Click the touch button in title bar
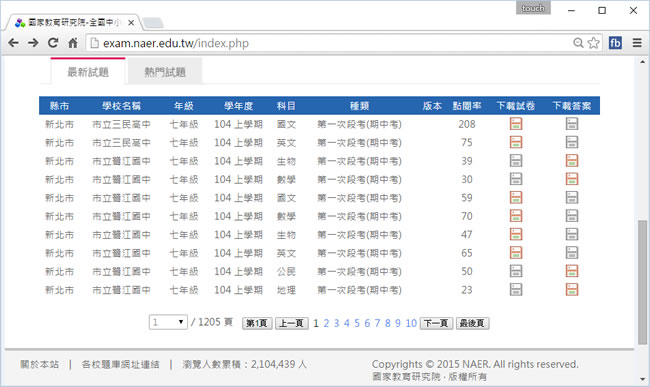This screenshot has height=387, width=650. (x=533, y=8)
